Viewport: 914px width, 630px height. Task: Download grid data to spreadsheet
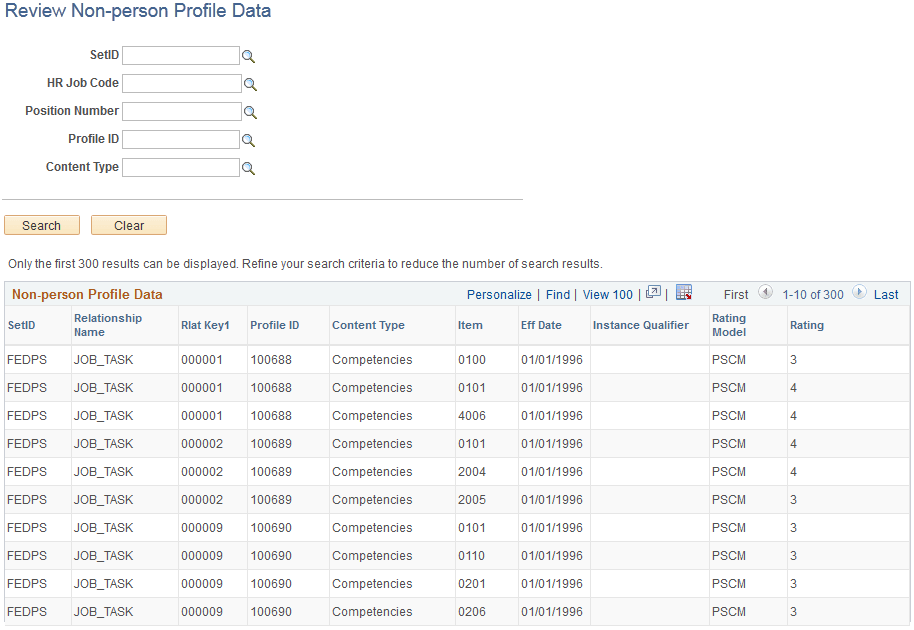click(x=684, y=294)
